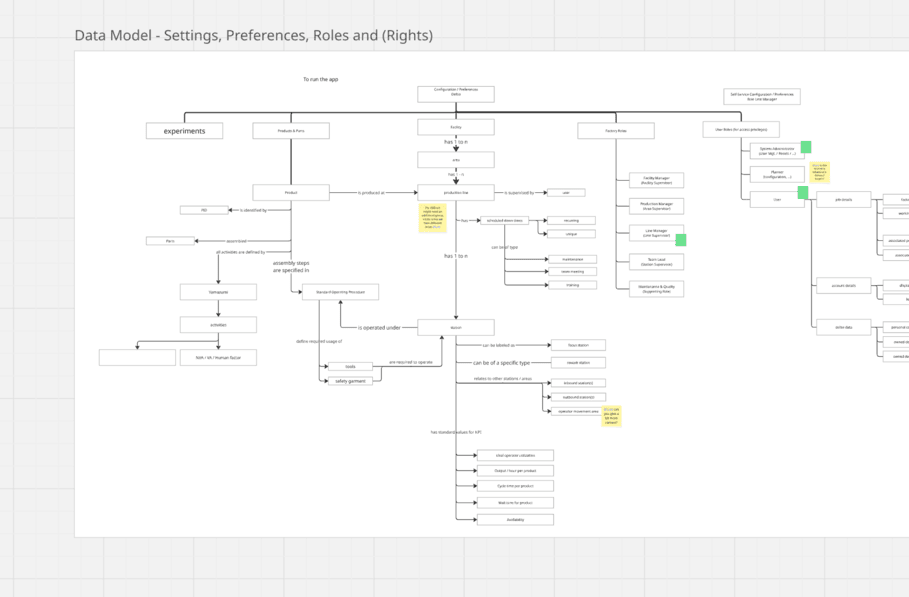Click the 'is identified by' connector label

pos(253,210)
